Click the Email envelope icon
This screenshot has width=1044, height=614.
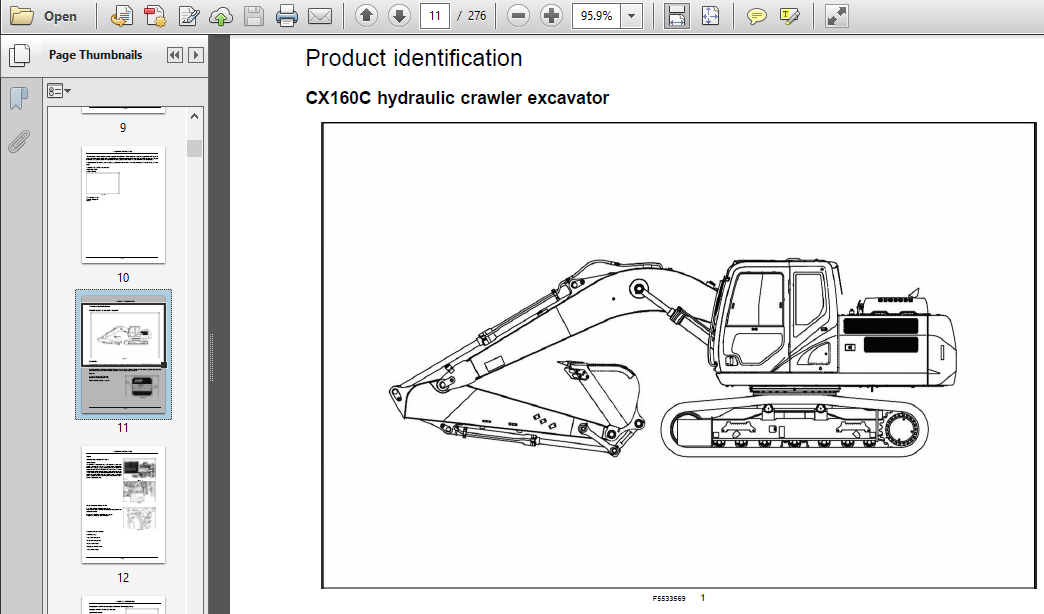point(320,16)
